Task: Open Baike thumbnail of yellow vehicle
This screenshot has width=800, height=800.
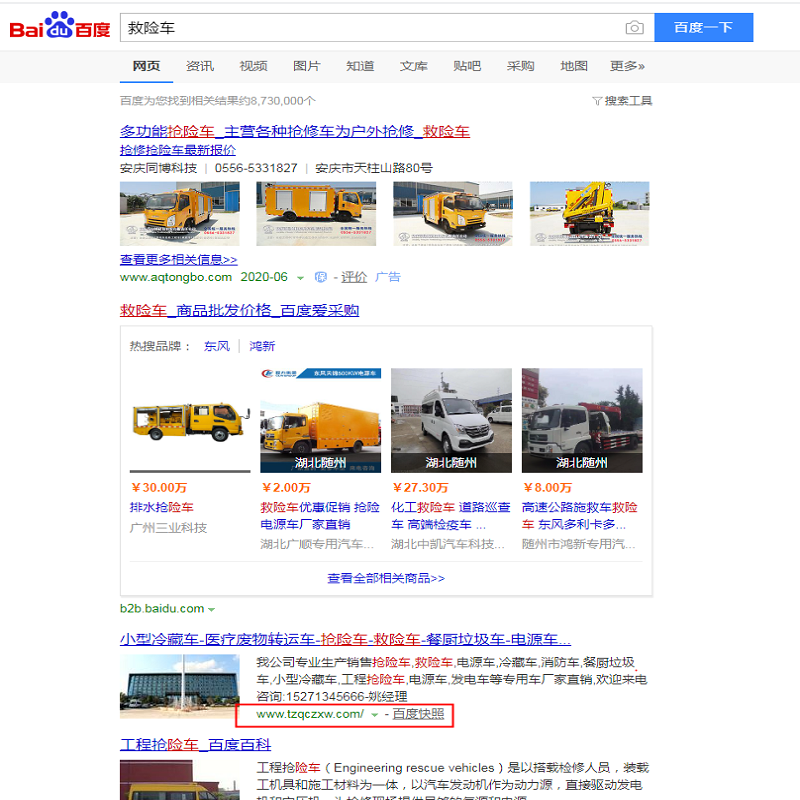Action: 180,780
